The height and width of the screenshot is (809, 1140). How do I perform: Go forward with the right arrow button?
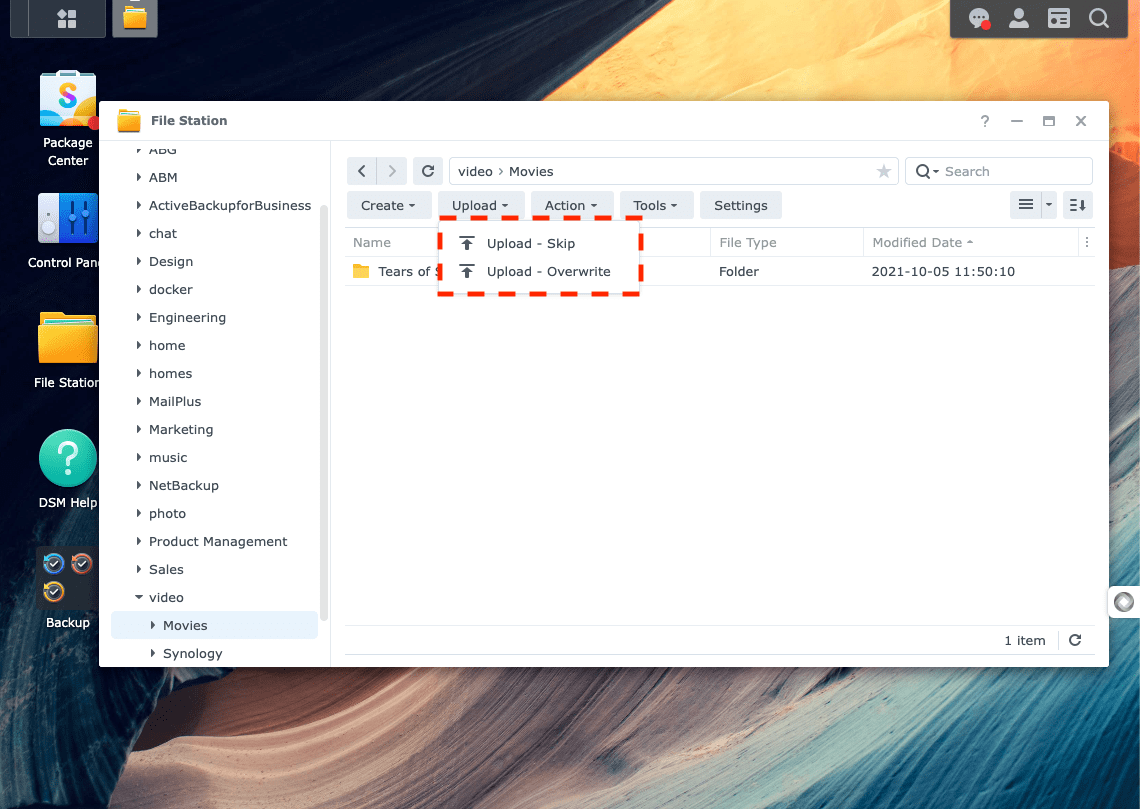(392, 172)
